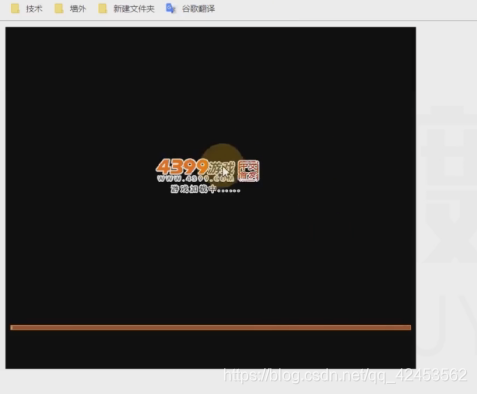
Task: Open the 墙外 bookmark folder
Action: pos(70,9)
